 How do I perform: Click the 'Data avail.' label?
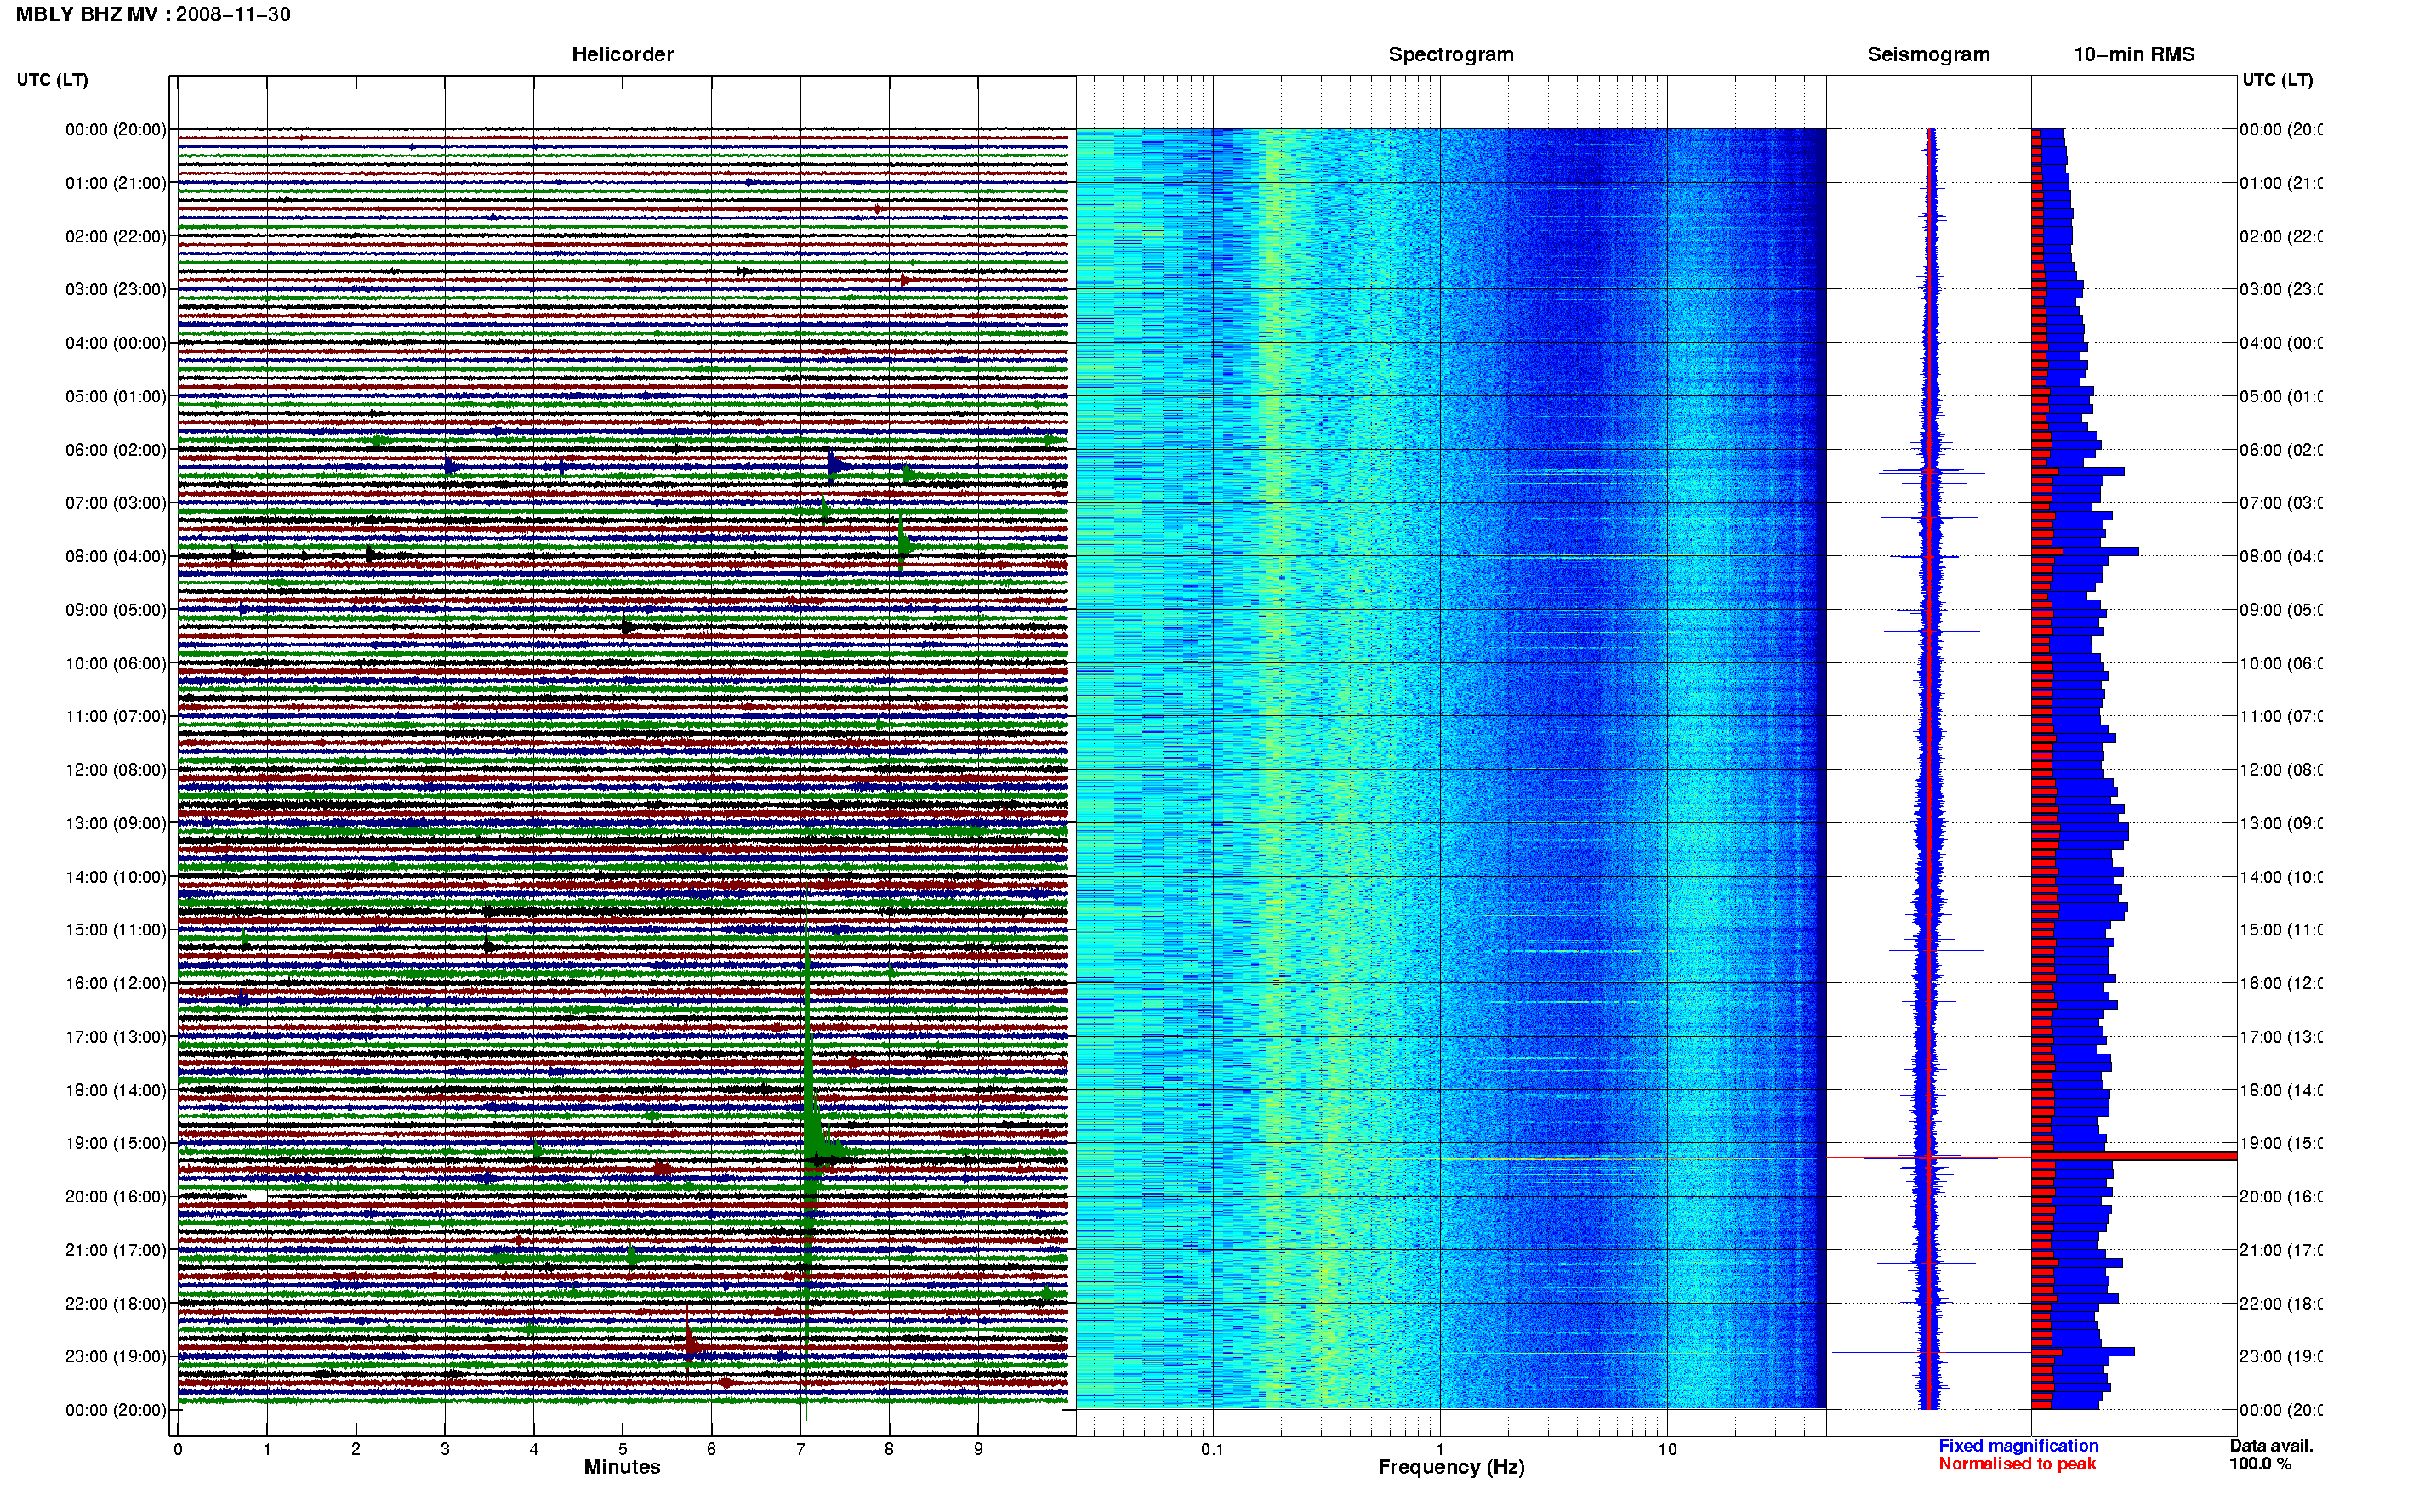[2271, 1446]
